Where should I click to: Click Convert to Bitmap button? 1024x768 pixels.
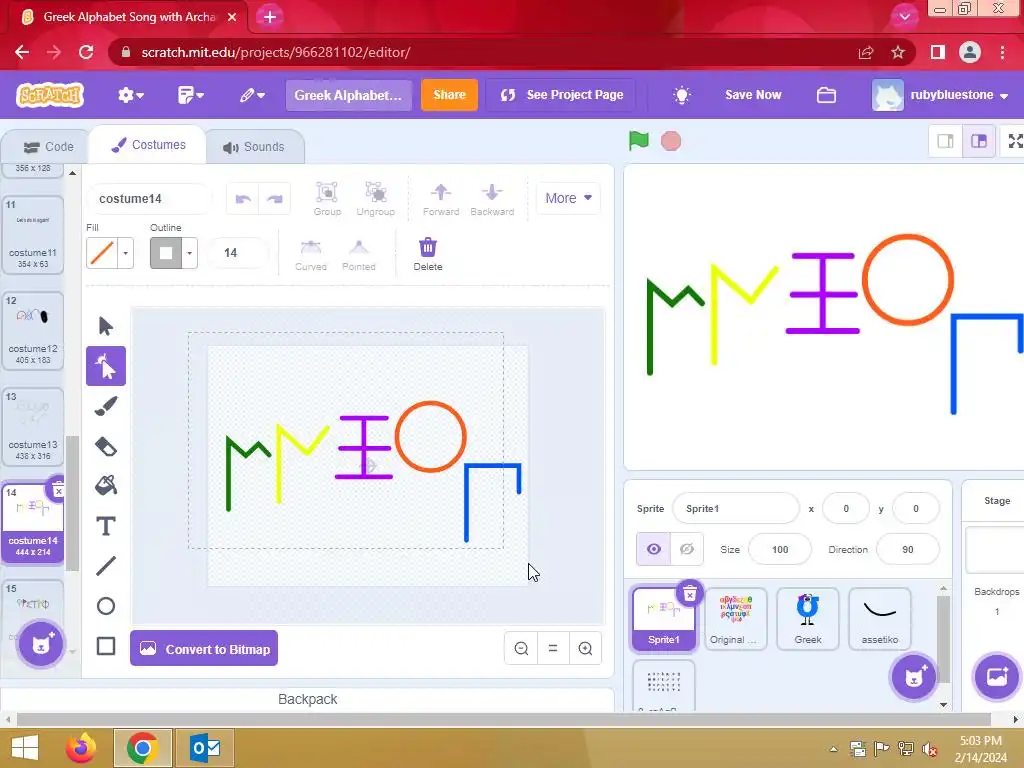pyautogui.click(x=204, y=648)
